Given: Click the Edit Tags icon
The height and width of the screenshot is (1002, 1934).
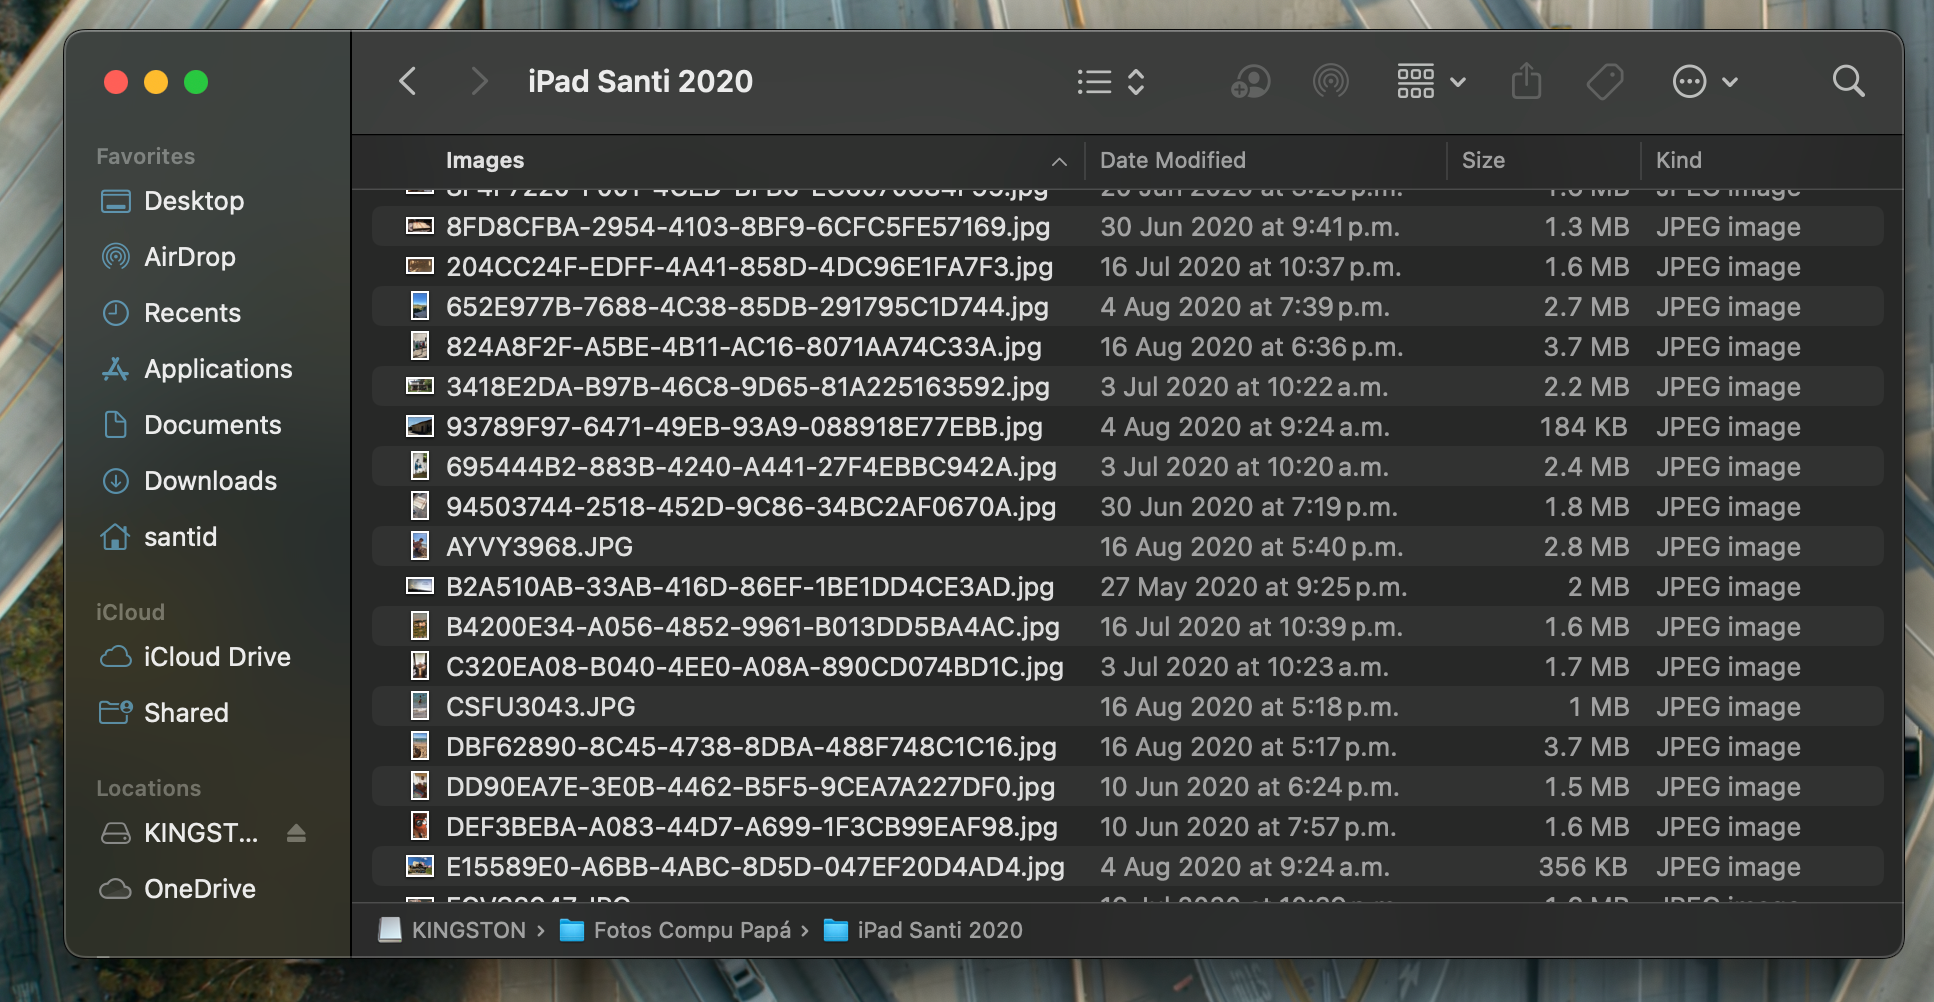Looking at the screenshot, I should (1605, 81).
